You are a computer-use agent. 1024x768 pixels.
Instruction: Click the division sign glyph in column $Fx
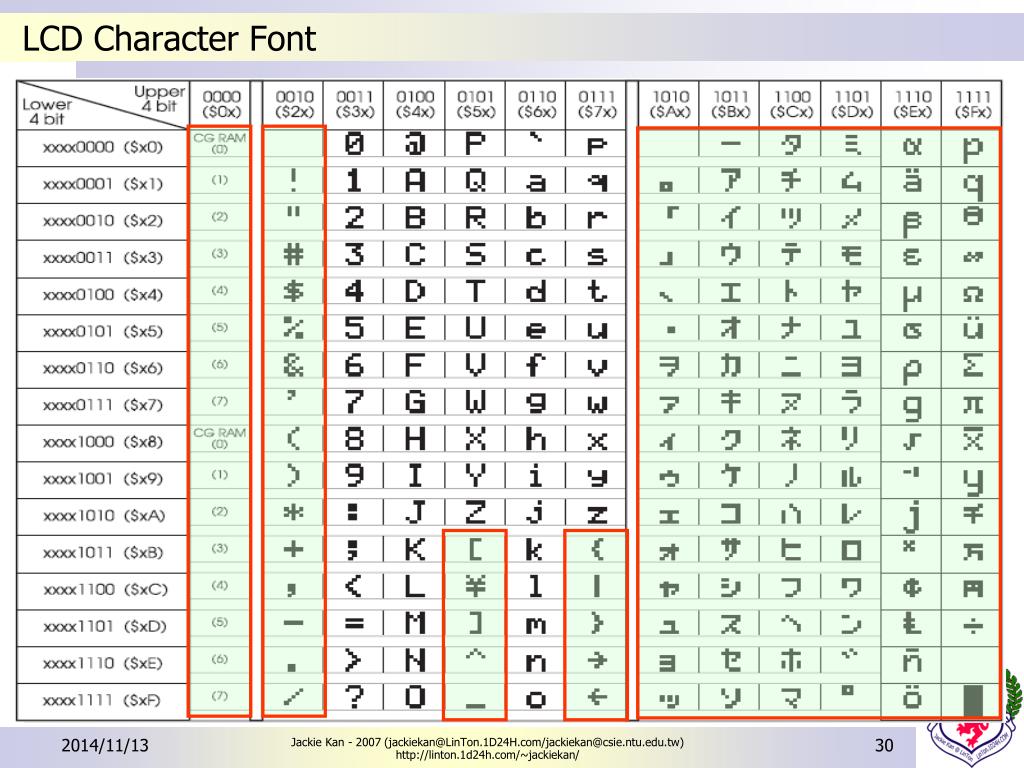(972, 626)
